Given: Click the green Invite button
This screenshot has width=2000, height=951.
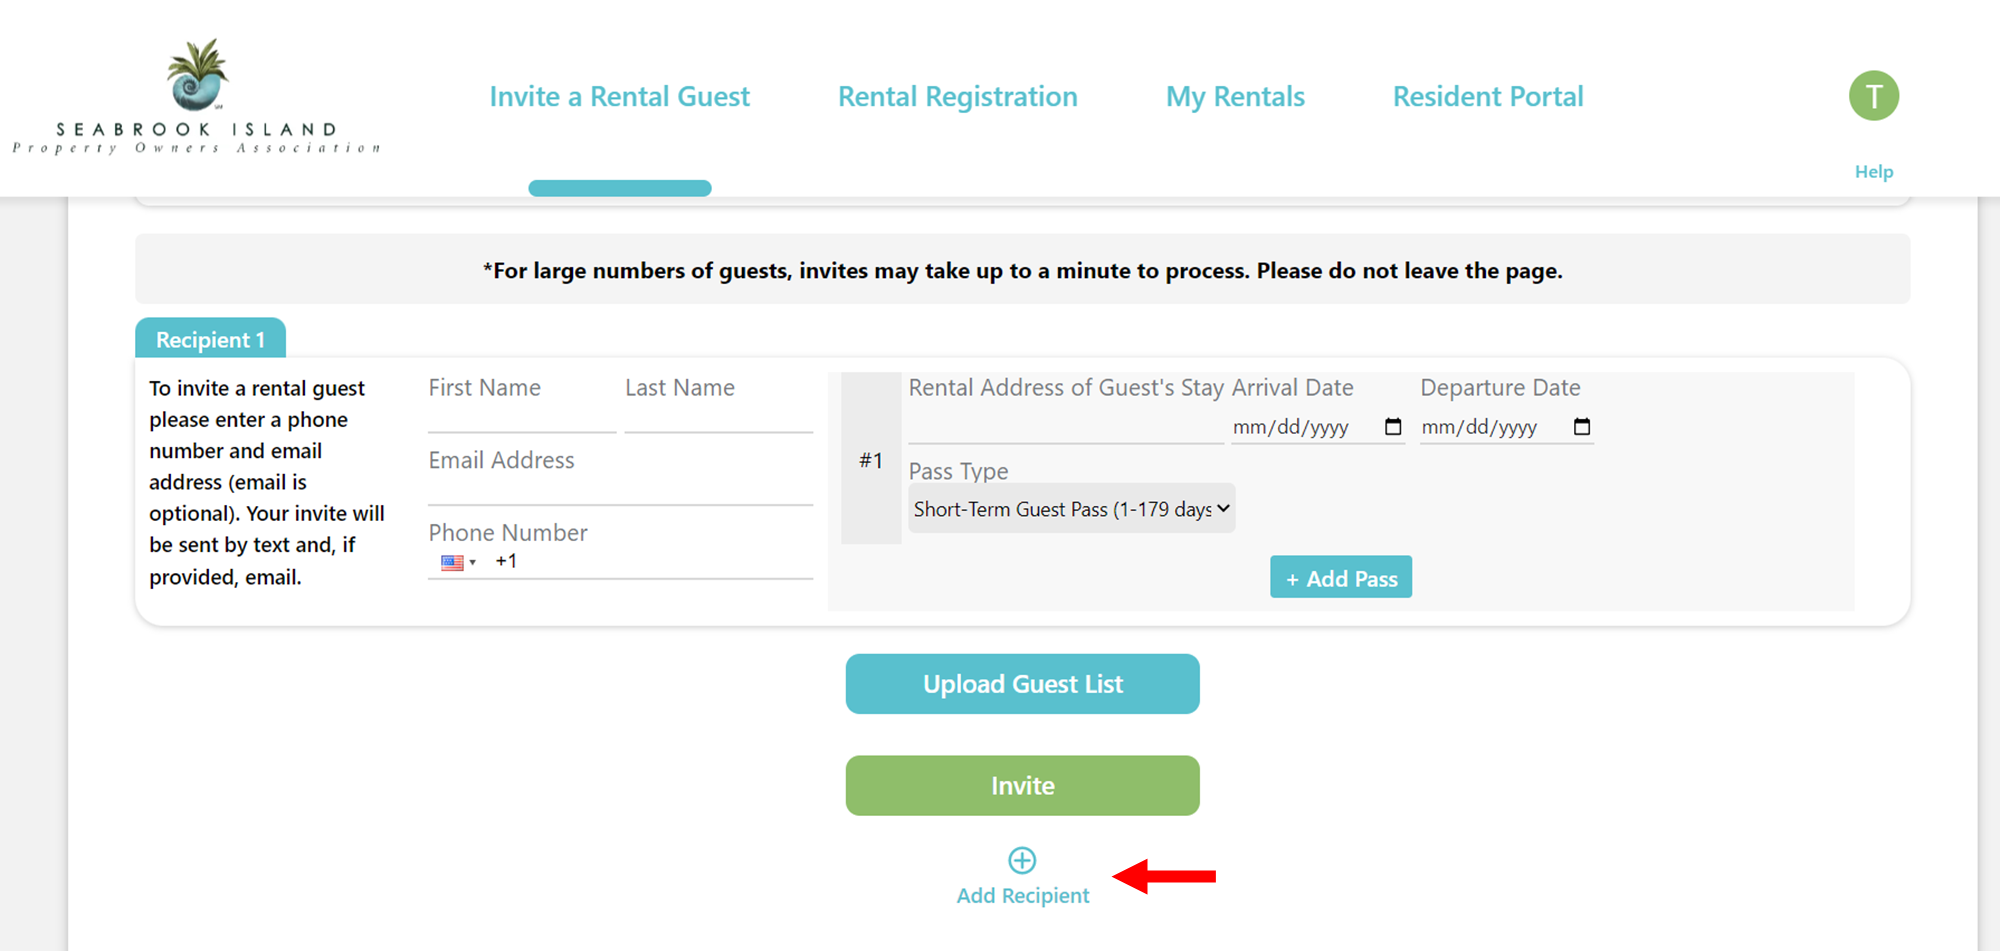Looking at the screenshot, I should tap(1022, 785).
